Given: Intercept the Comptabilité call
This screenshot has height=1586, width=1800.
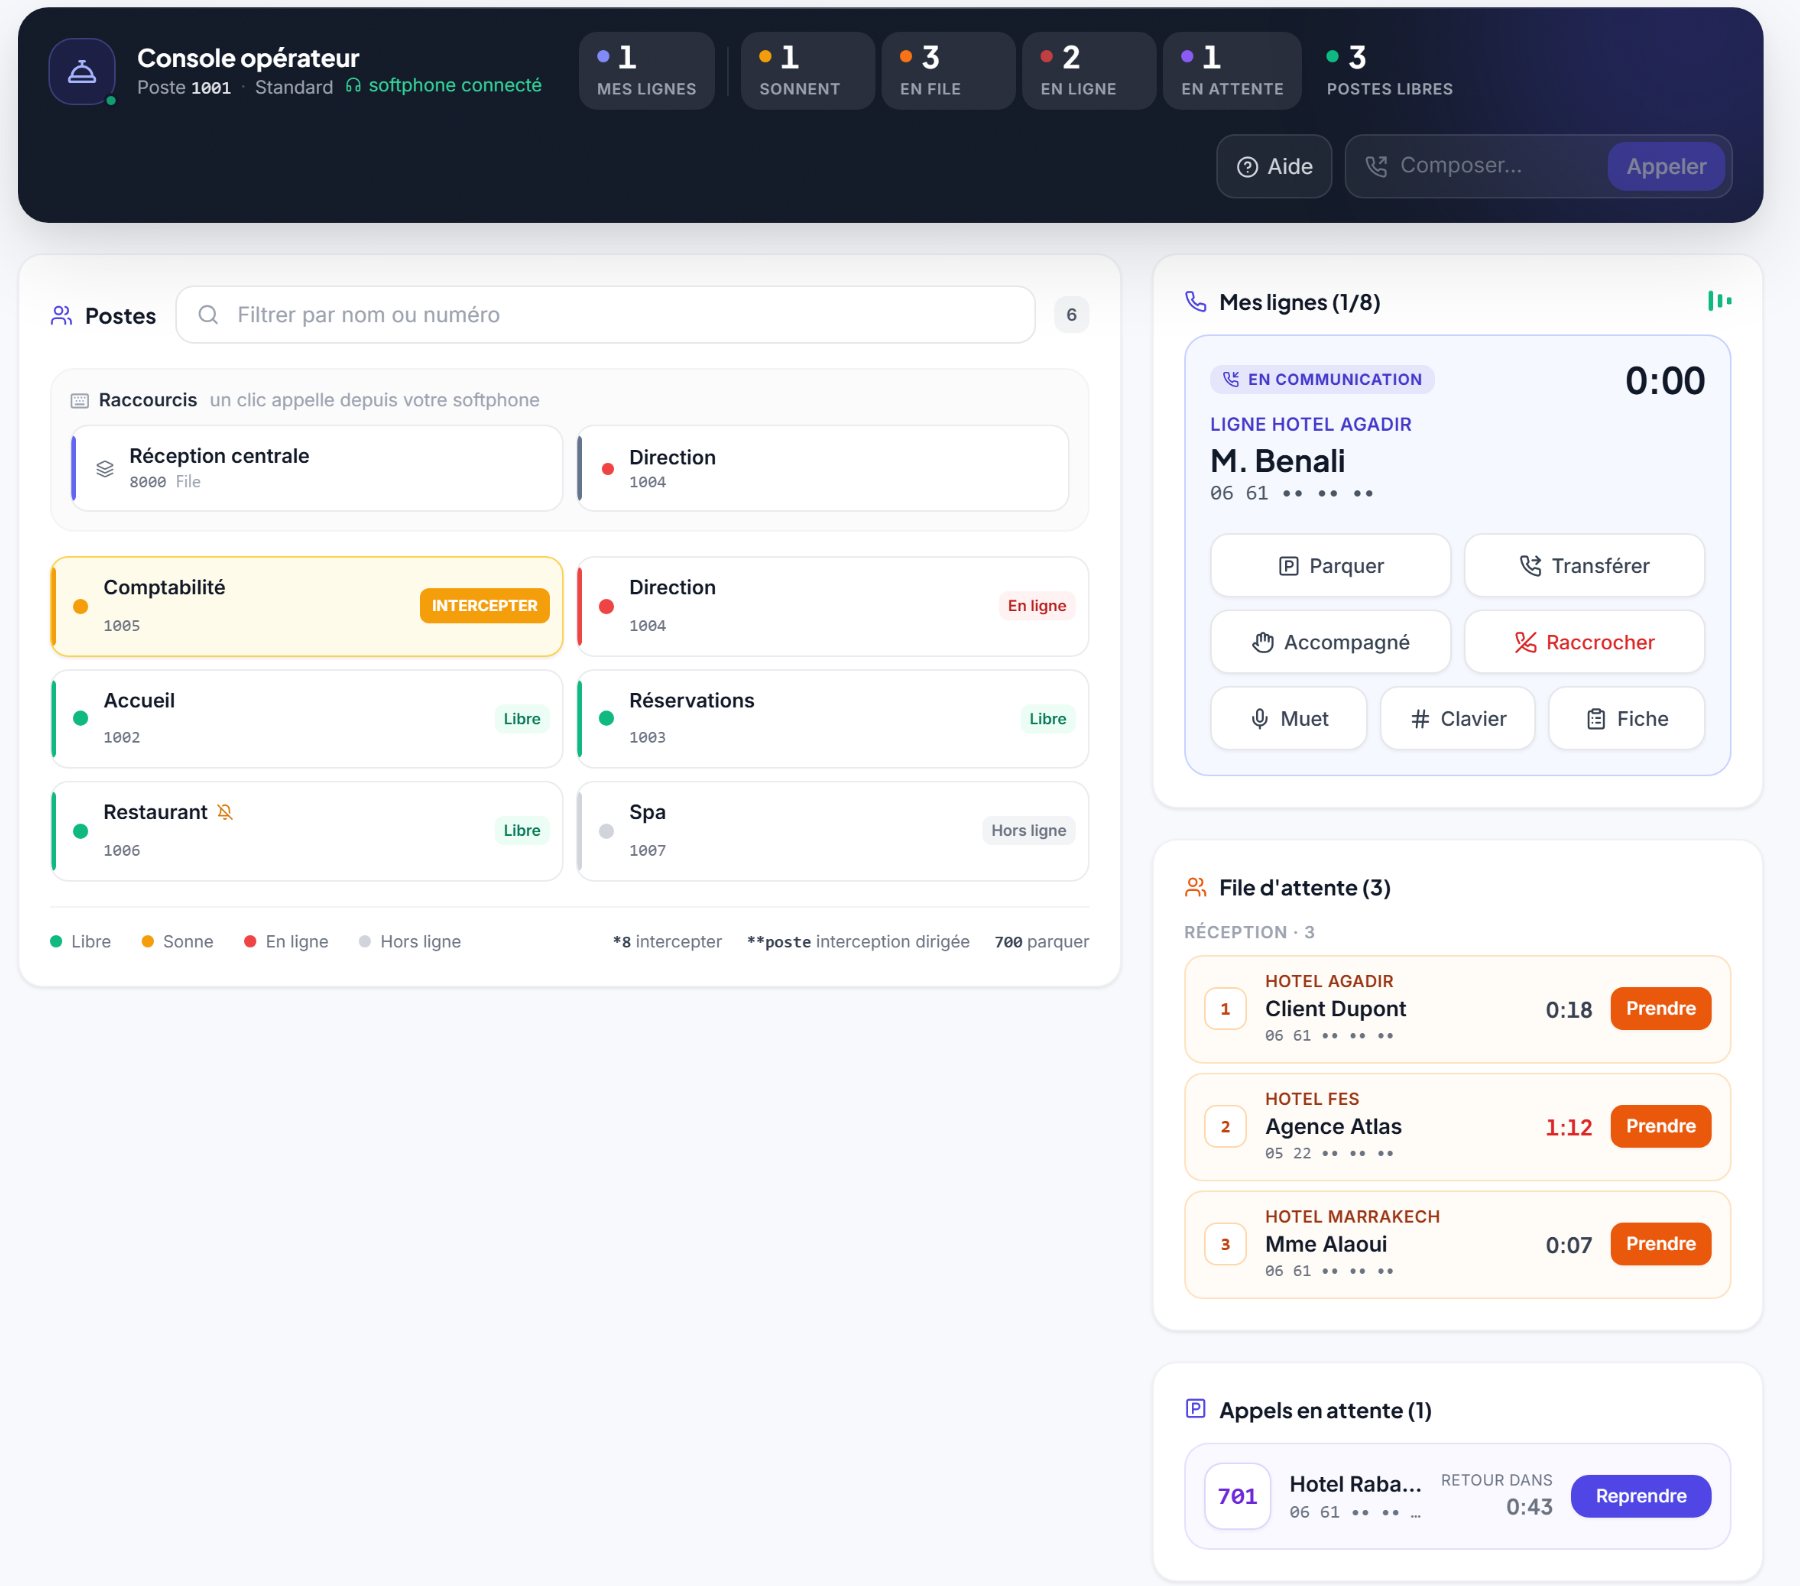Looking at the screenshot, I should (484, 606).
